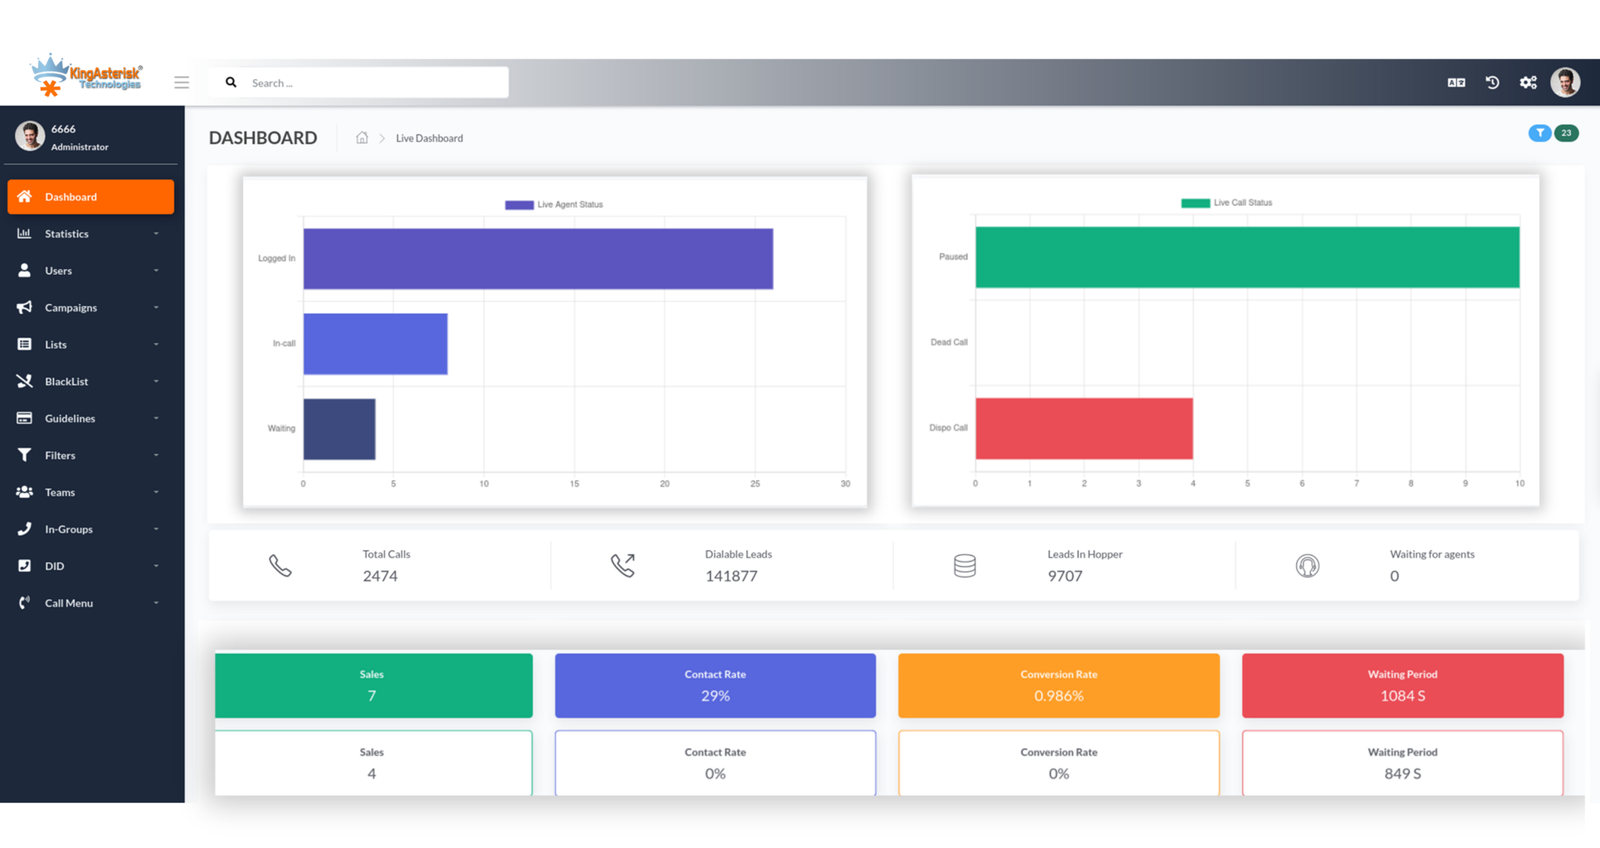Screen dimensions: 1600x848
Task: Expand the Call Menu dropdown arrow
Action: point(156,603)
